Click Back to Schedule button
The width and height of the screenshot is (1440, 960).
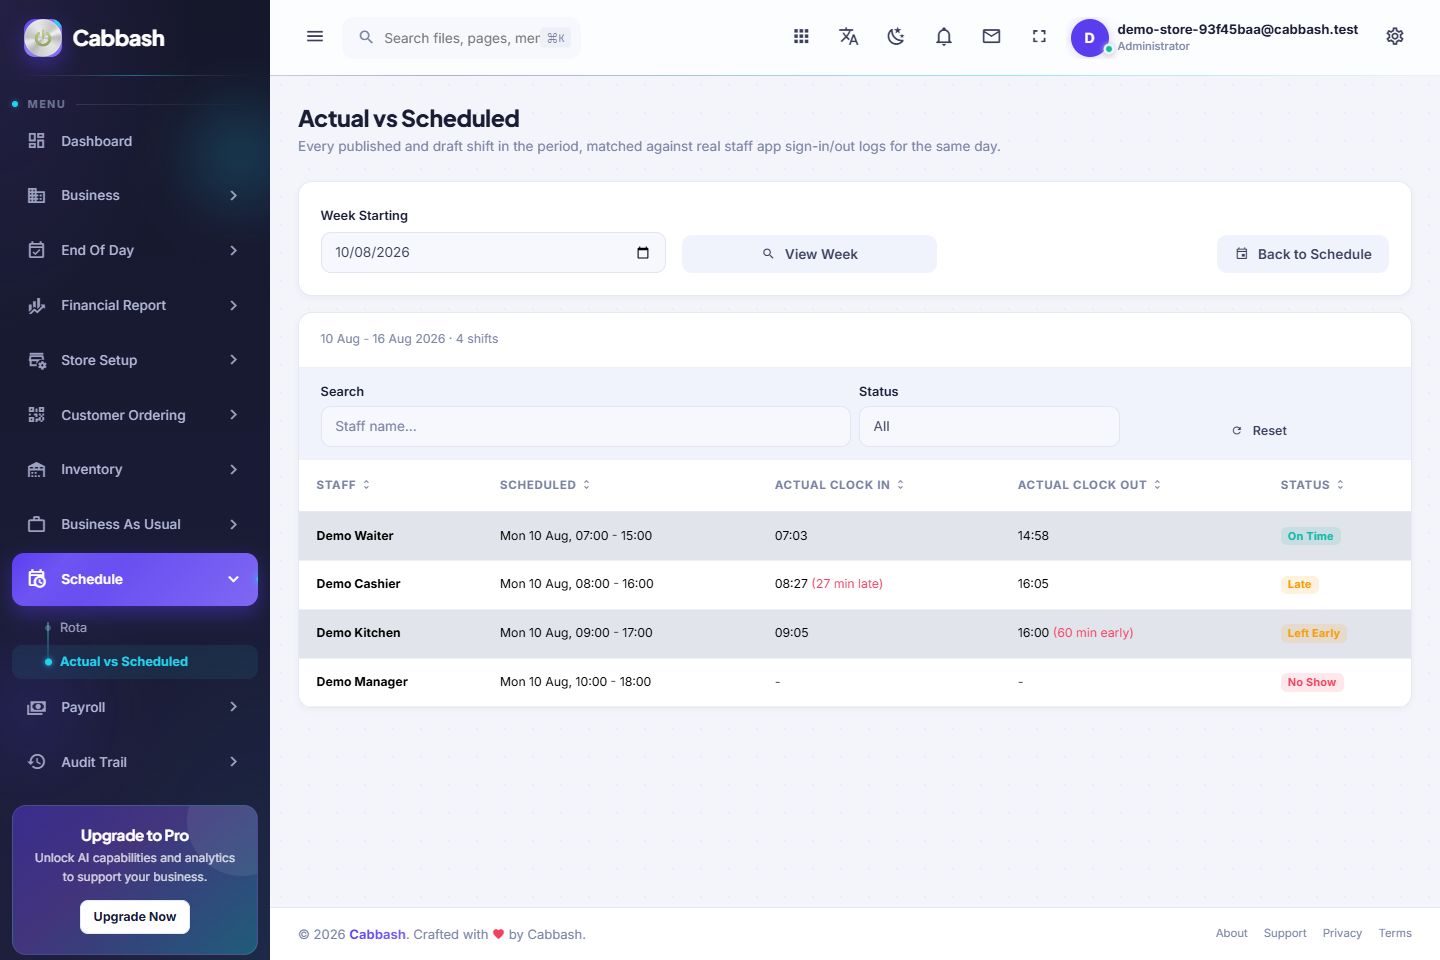(x=1303, y=254)
